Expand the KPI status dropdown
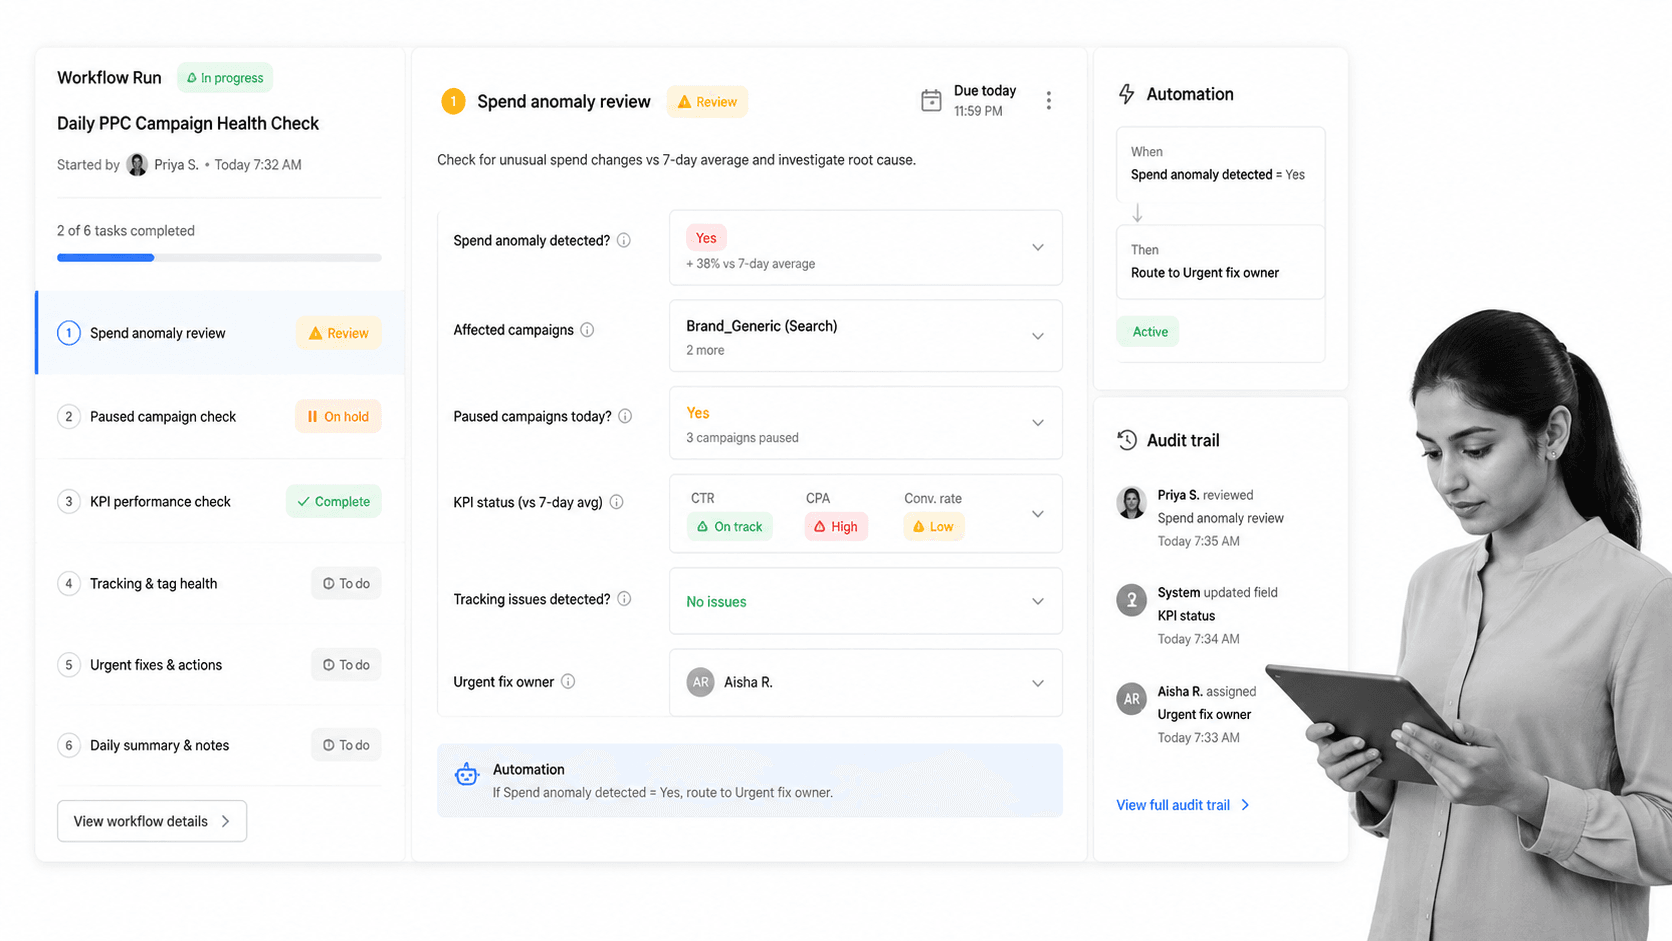The height and width of the screenshot is (941, 1672). pos(1037,514)
